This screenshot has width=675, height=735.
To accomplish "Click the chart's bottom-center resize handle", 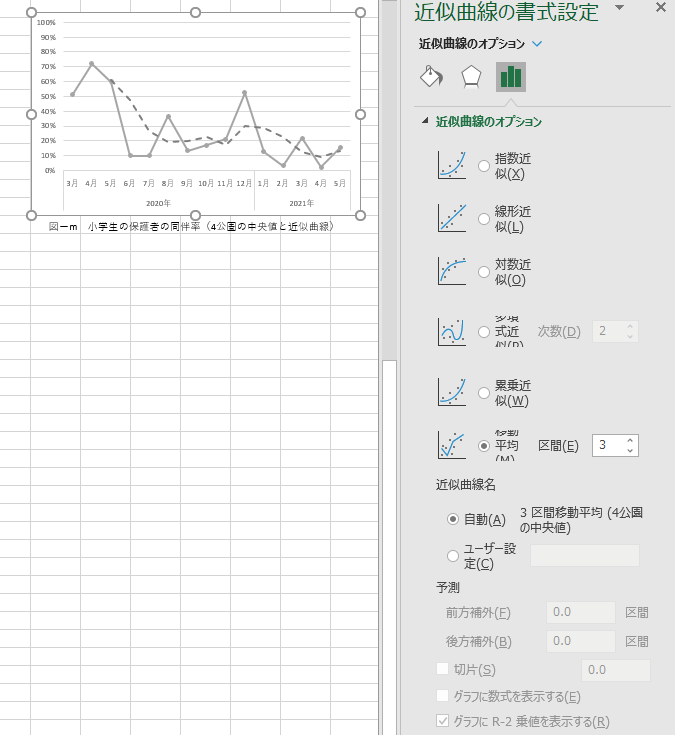I will [x=195, y=215].
